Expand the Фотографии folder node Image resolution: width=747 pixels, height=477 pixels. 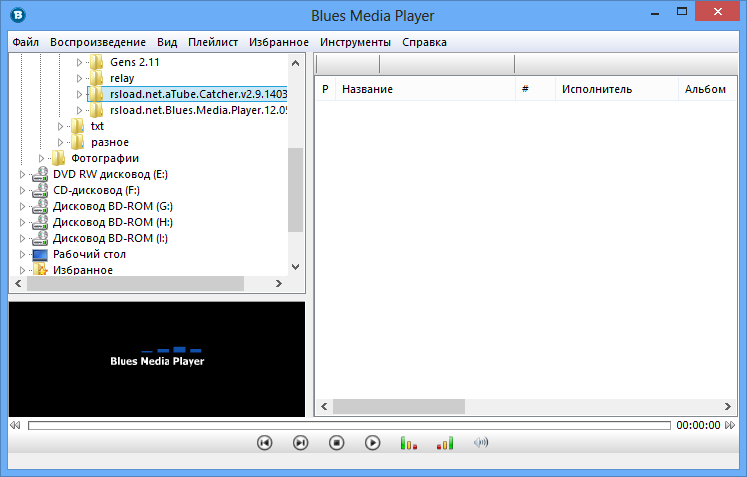click(41, 158)
